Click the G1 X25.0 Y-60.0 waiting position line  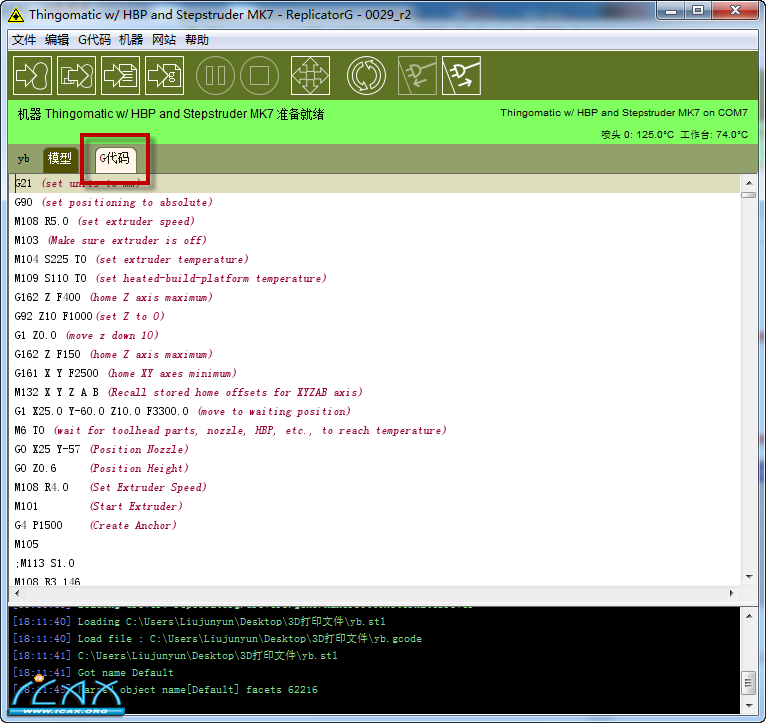[x=183, y=412]
